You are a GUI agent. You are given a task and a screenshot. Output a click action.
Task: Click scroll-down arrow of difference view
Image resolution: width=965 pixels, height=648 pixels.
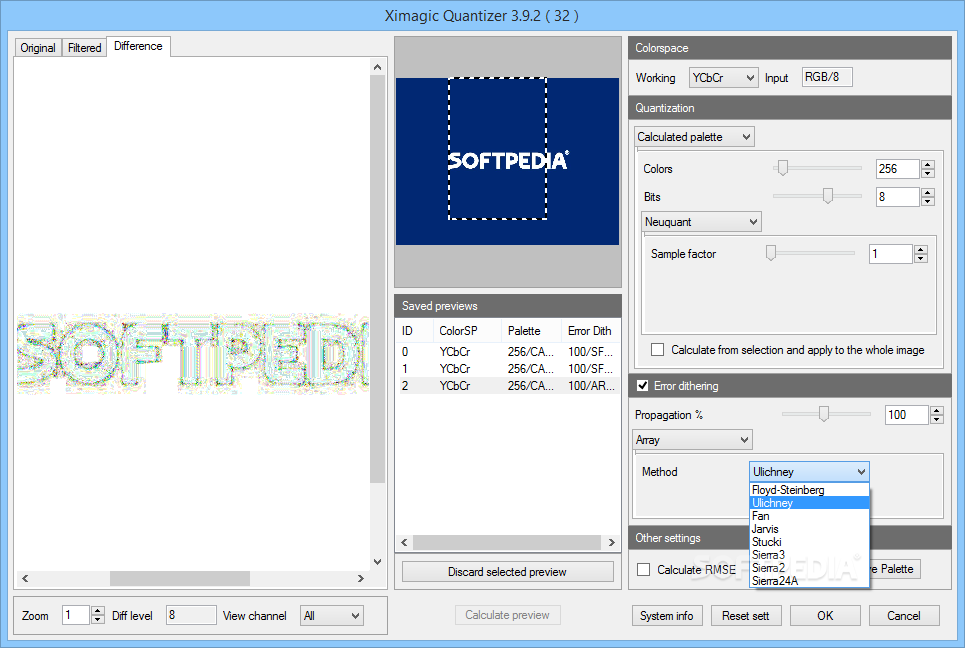pyautogui.click(x=377, y=562)
